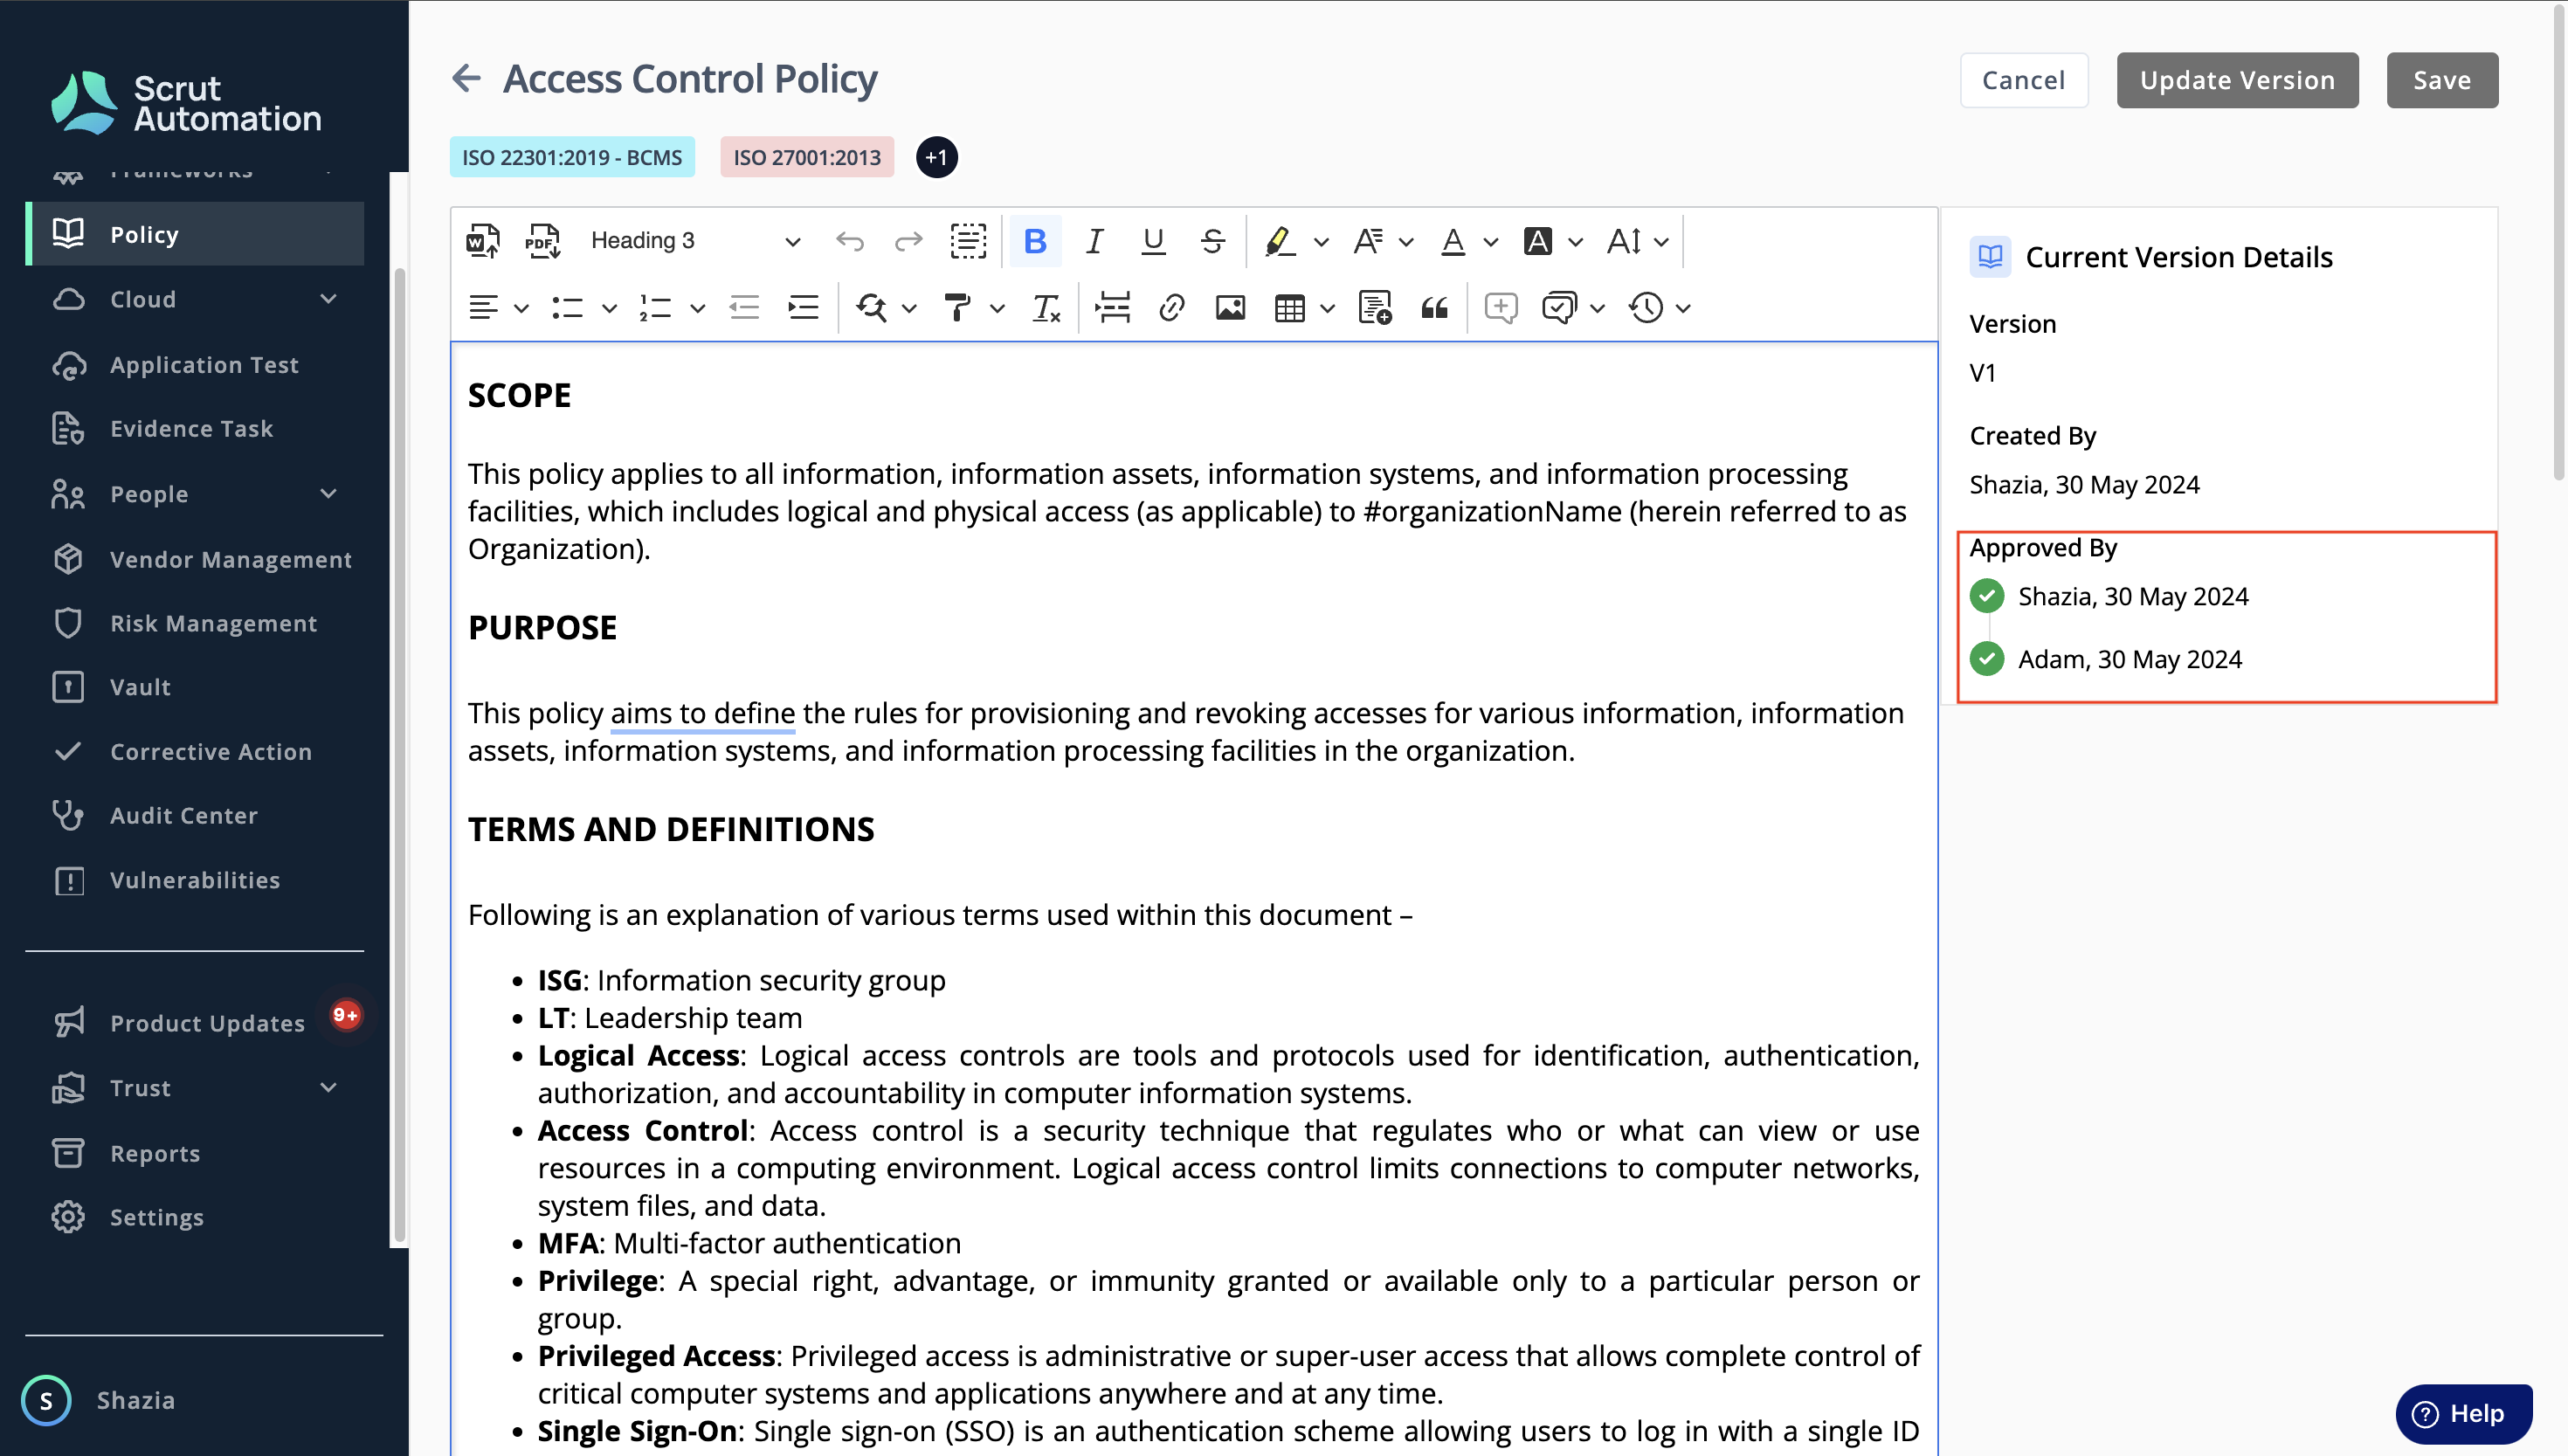The image size is (2568, 1456).
Task: Click the insert link icon
Action: [1171, 308]
